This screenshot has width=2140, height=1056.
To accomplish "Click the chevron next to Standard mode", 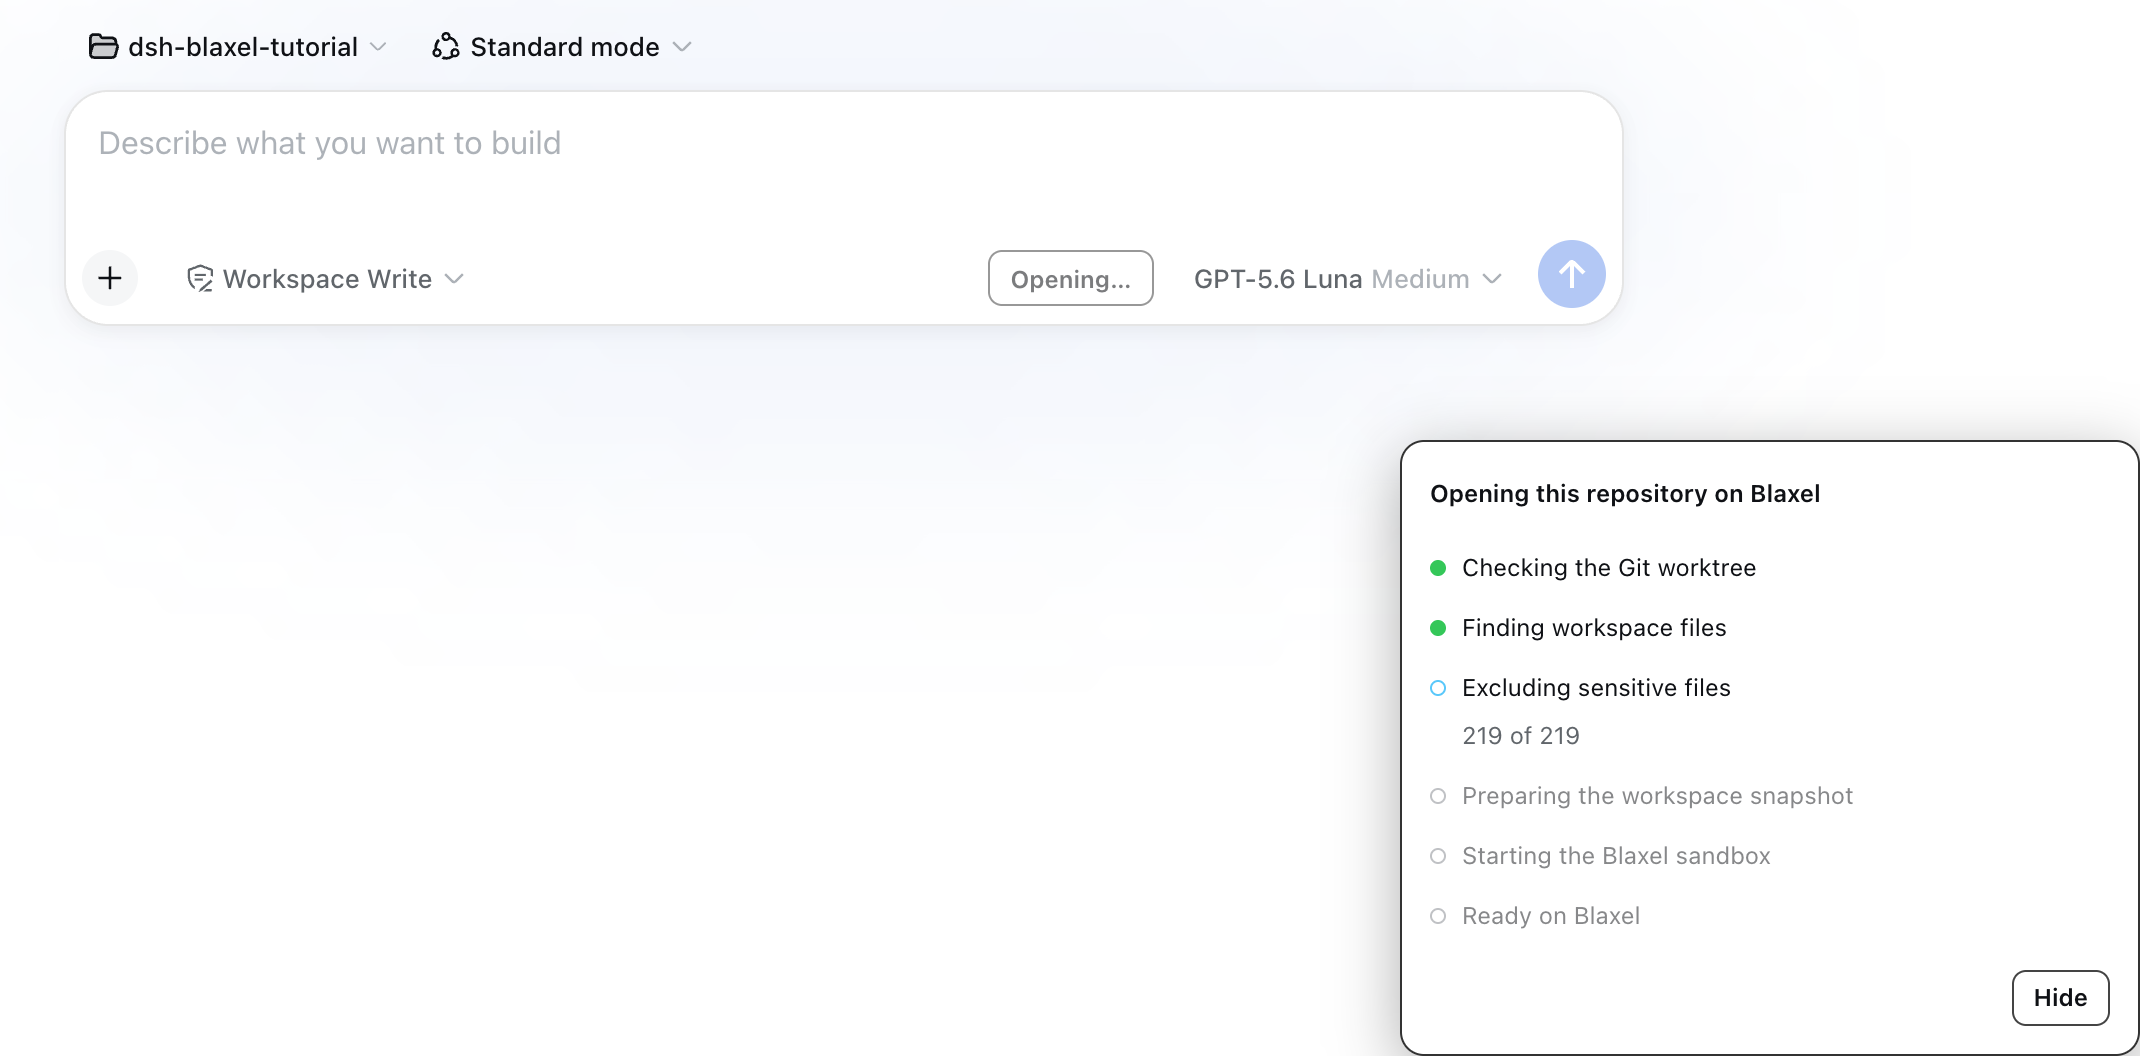I will tap(682, 47).
